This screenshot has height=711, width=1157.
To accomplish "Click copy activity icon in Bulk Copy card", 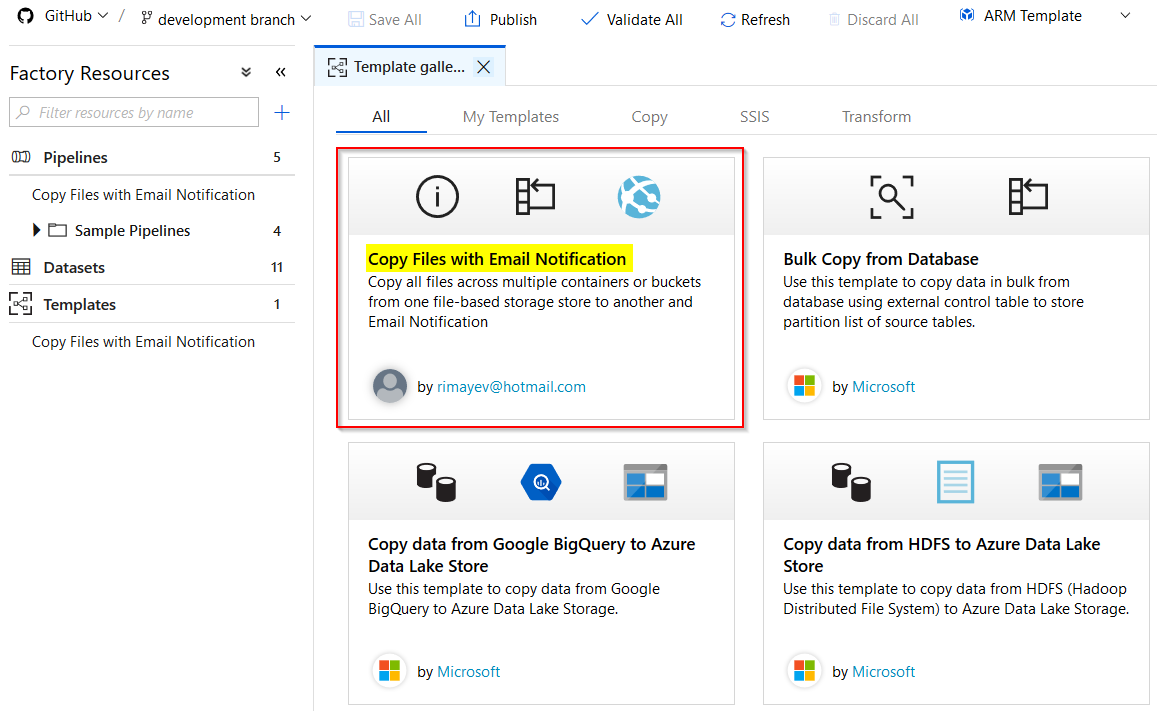I will pos(1028,197).
